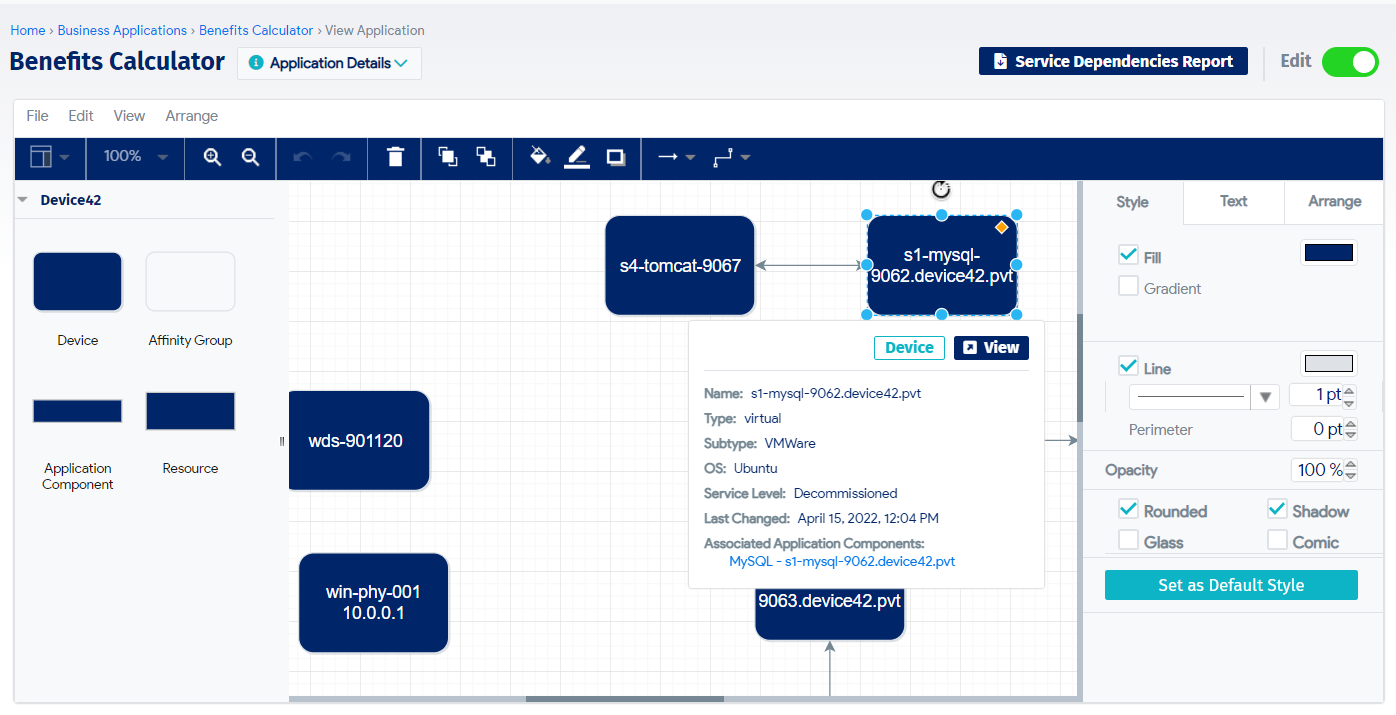The image size is (1396, 715).
Task: Turn off the Edit toggle switch
Action: pyautogui.click(x=1349, y=62)
